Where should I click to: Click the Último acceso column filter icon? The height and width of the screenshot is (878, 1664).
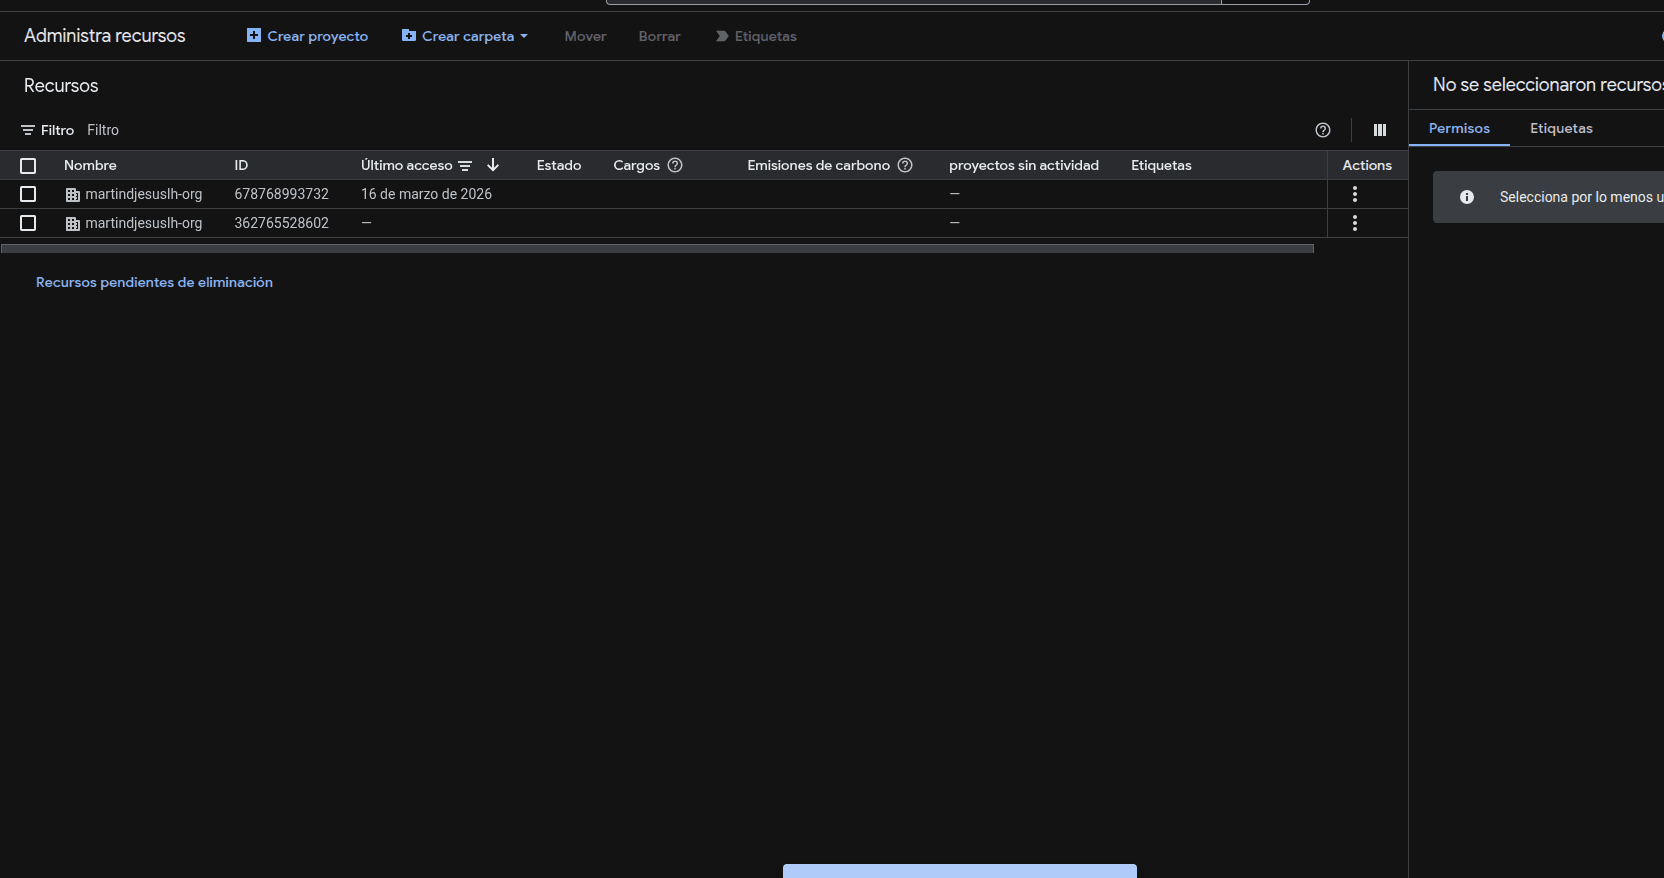tap(465, 166)
